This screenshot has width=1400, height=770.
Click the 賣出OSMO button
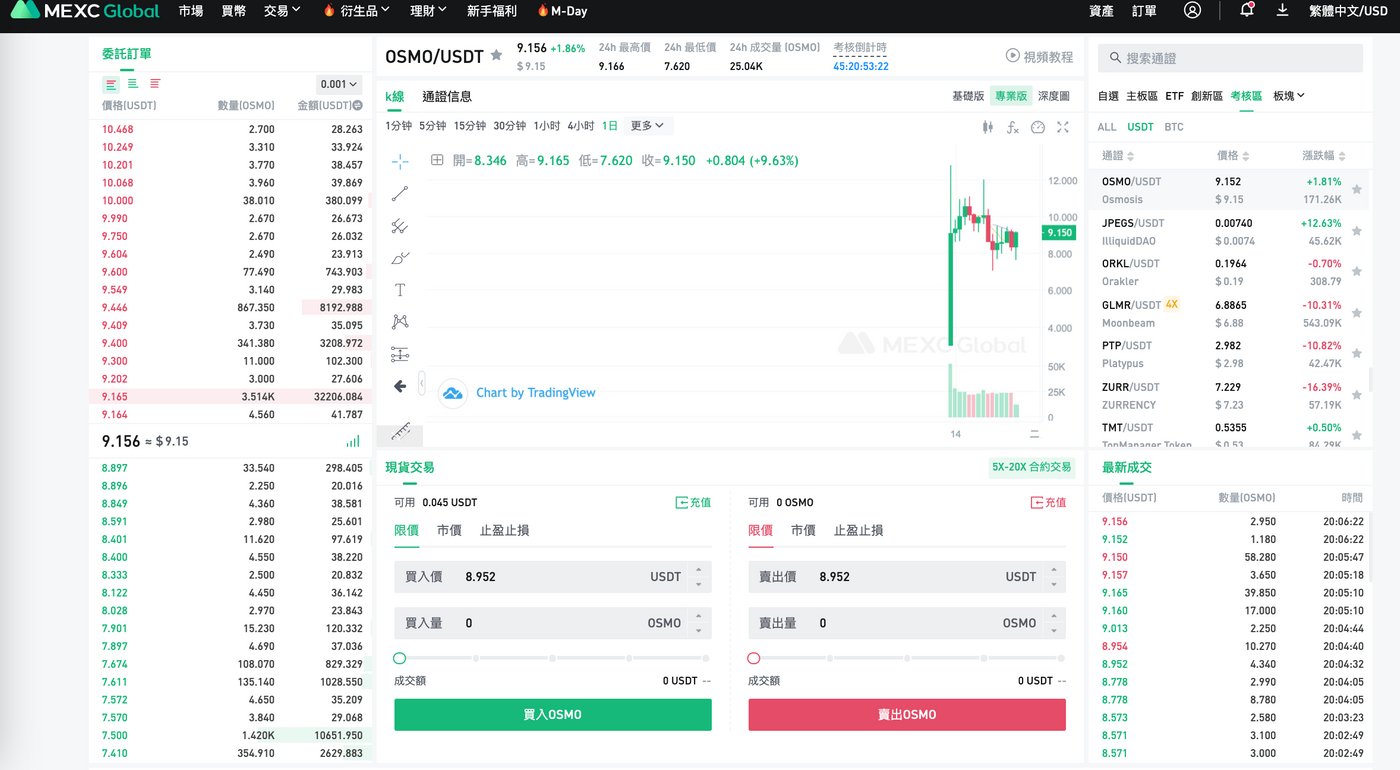click(907, 715)
